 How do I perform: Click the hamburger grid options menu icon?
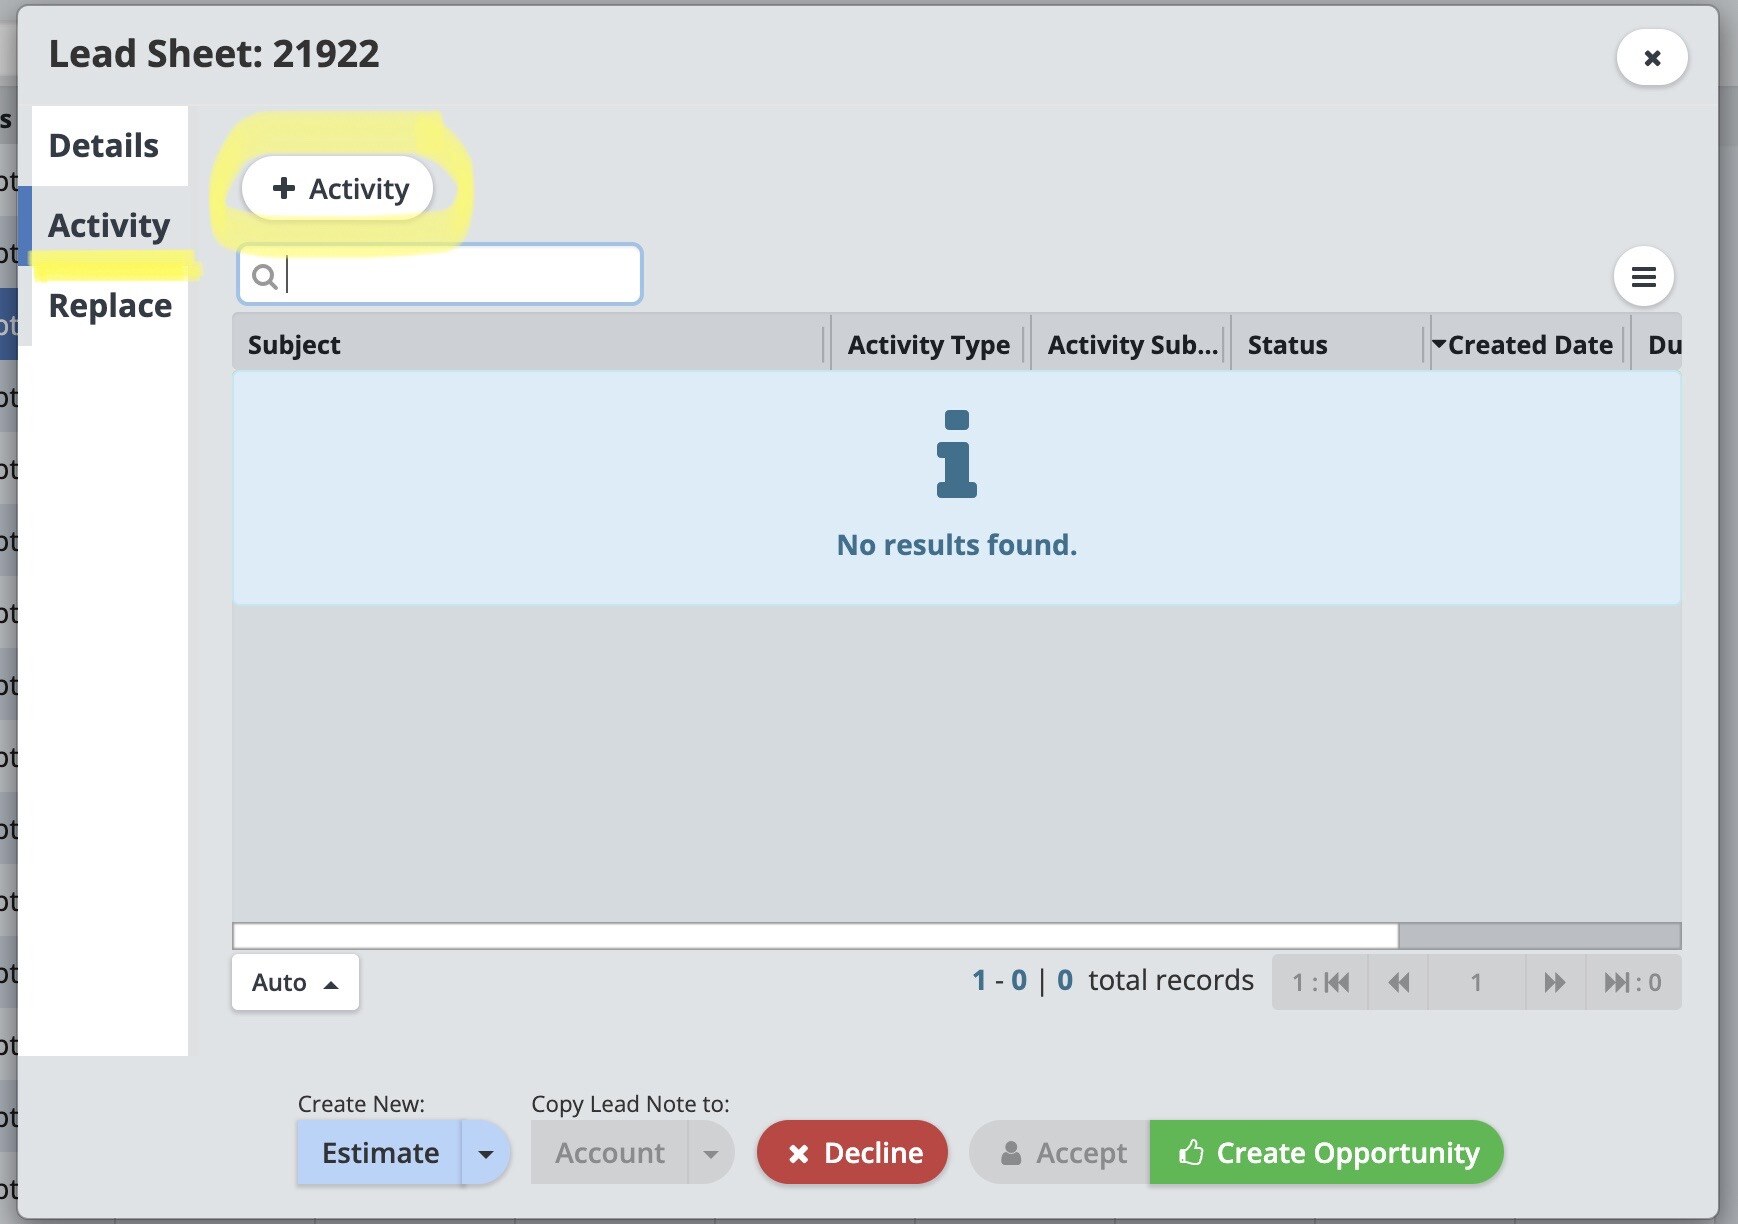pyautogui.click(x=1643, y=277)
